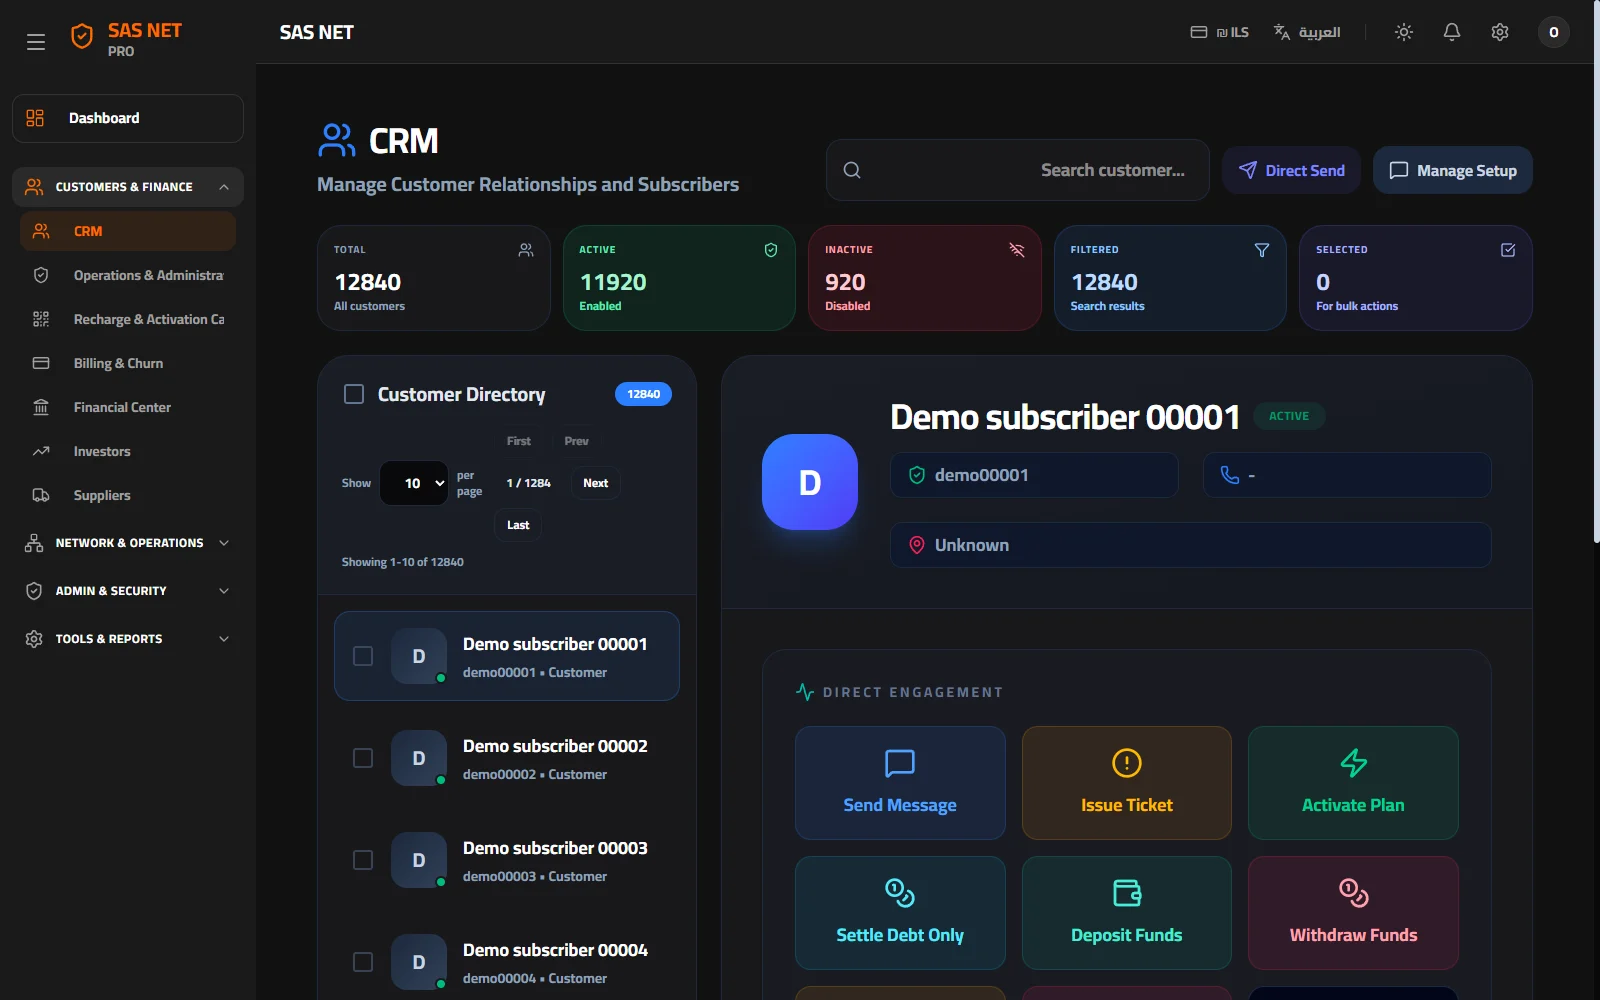The height and width of the screenshot is (1000, 1600).
Task: Toggle the light theme sun icon
Action: (x=1404, y=32)
